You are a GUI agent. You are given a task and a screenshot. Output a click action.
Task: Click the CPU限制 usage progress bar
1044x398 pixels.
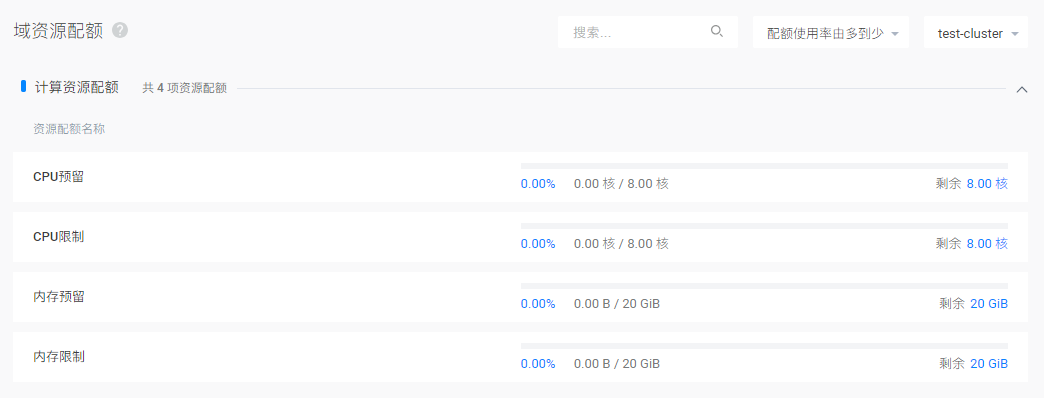pyautogui.click(x=764, y=226)
